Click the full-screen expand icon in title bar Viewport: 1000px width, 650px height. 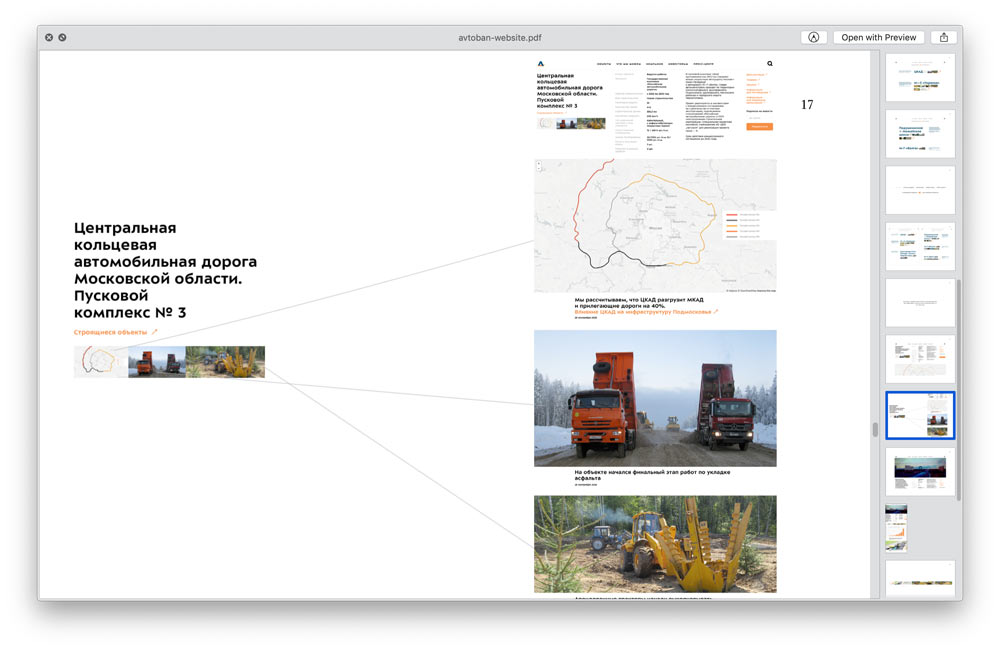[x=62, y=37]
